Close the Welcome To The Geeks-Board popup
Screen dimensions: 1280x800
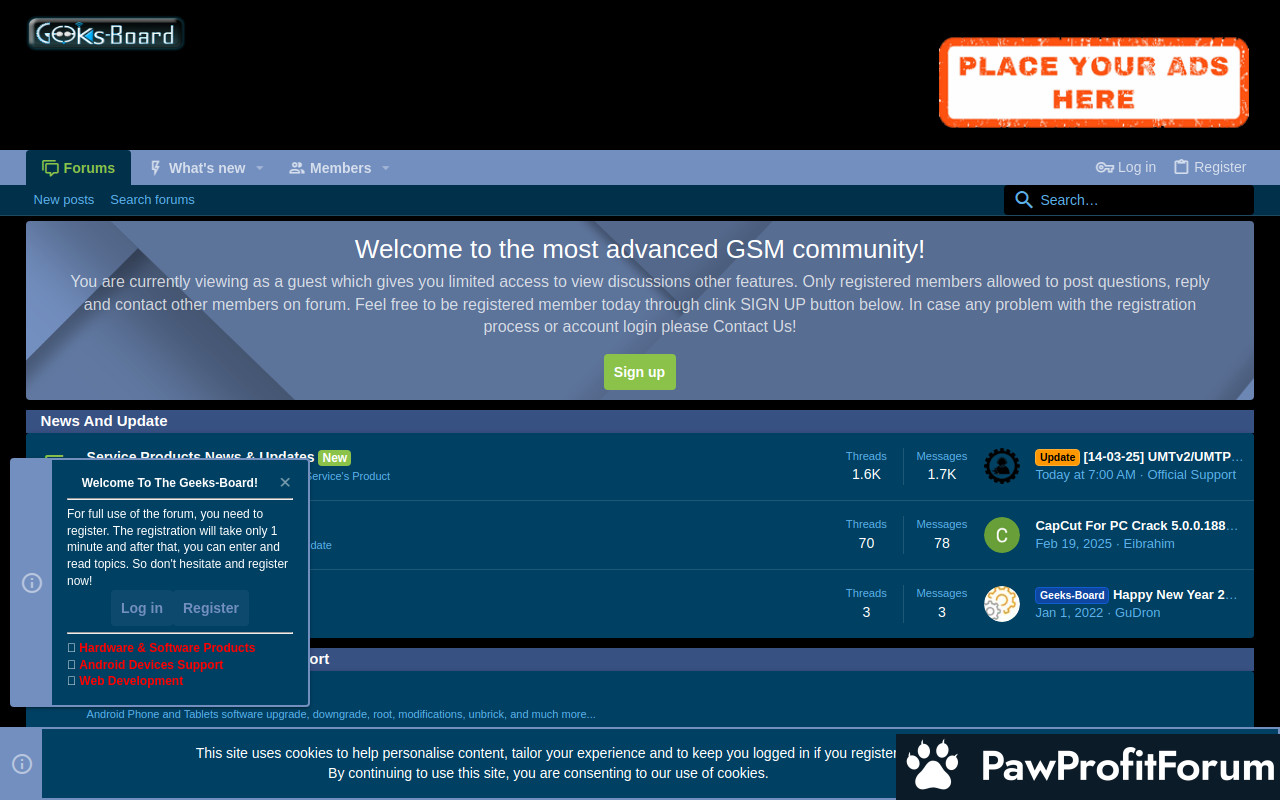coord(285,482)
